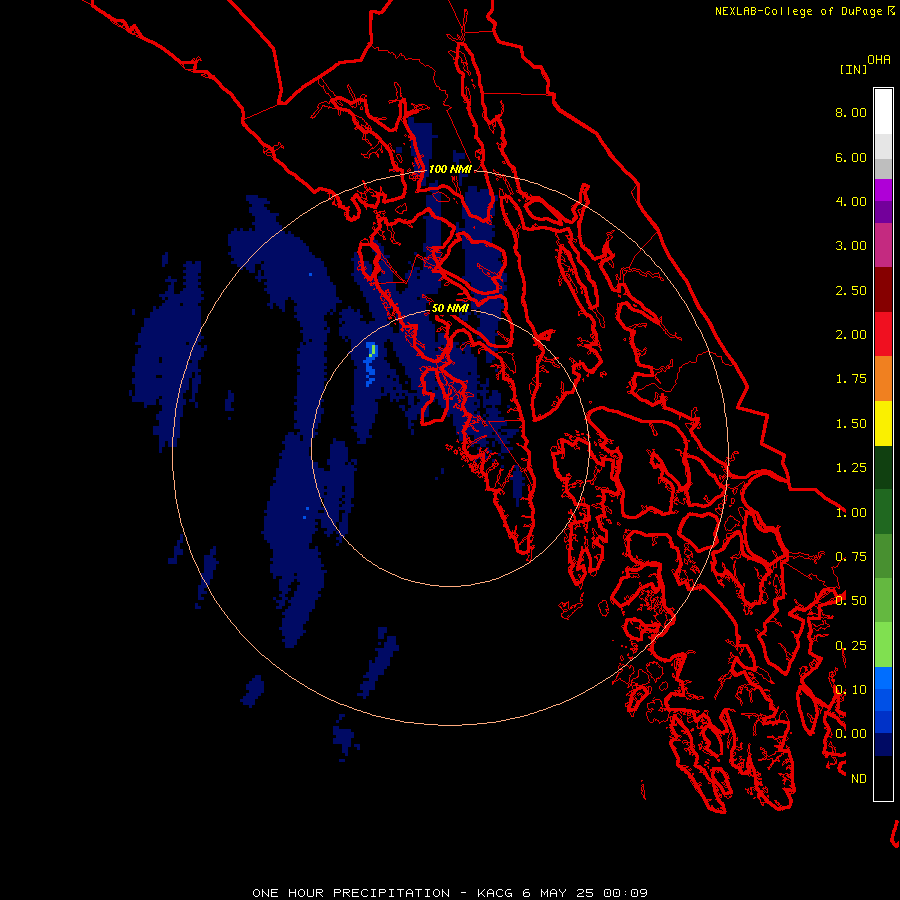Click the 100 NMI range ring label

450,169
